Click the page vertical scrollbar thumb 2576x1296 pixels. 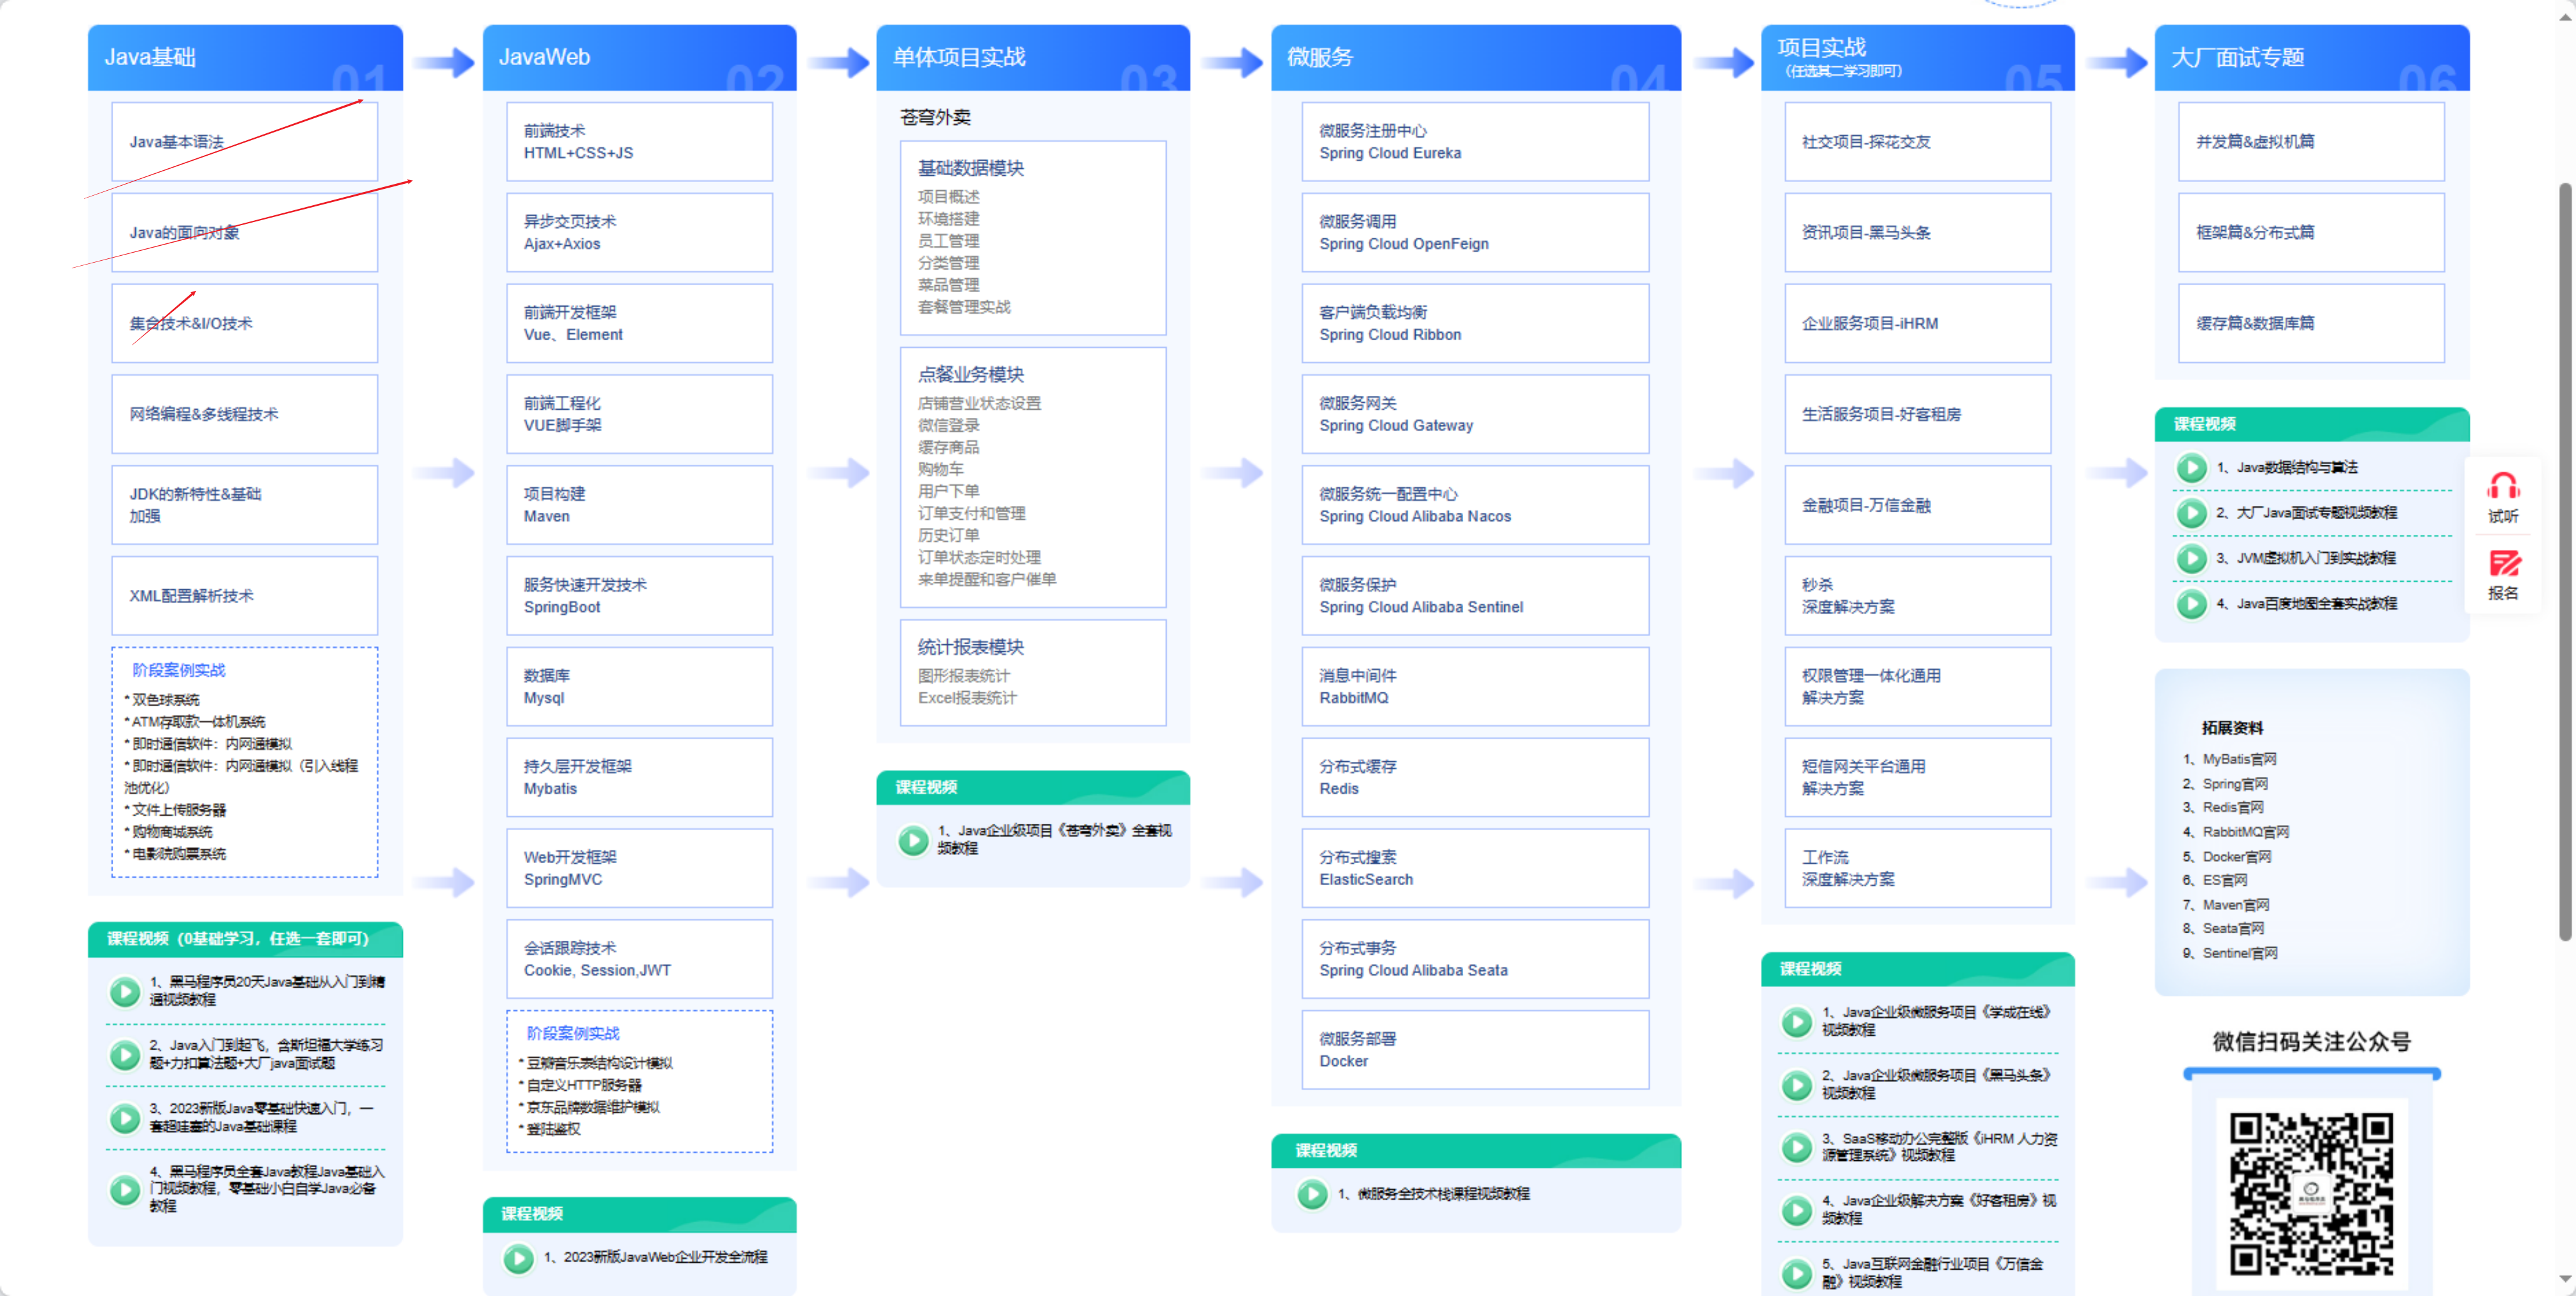click(2565, 560)
